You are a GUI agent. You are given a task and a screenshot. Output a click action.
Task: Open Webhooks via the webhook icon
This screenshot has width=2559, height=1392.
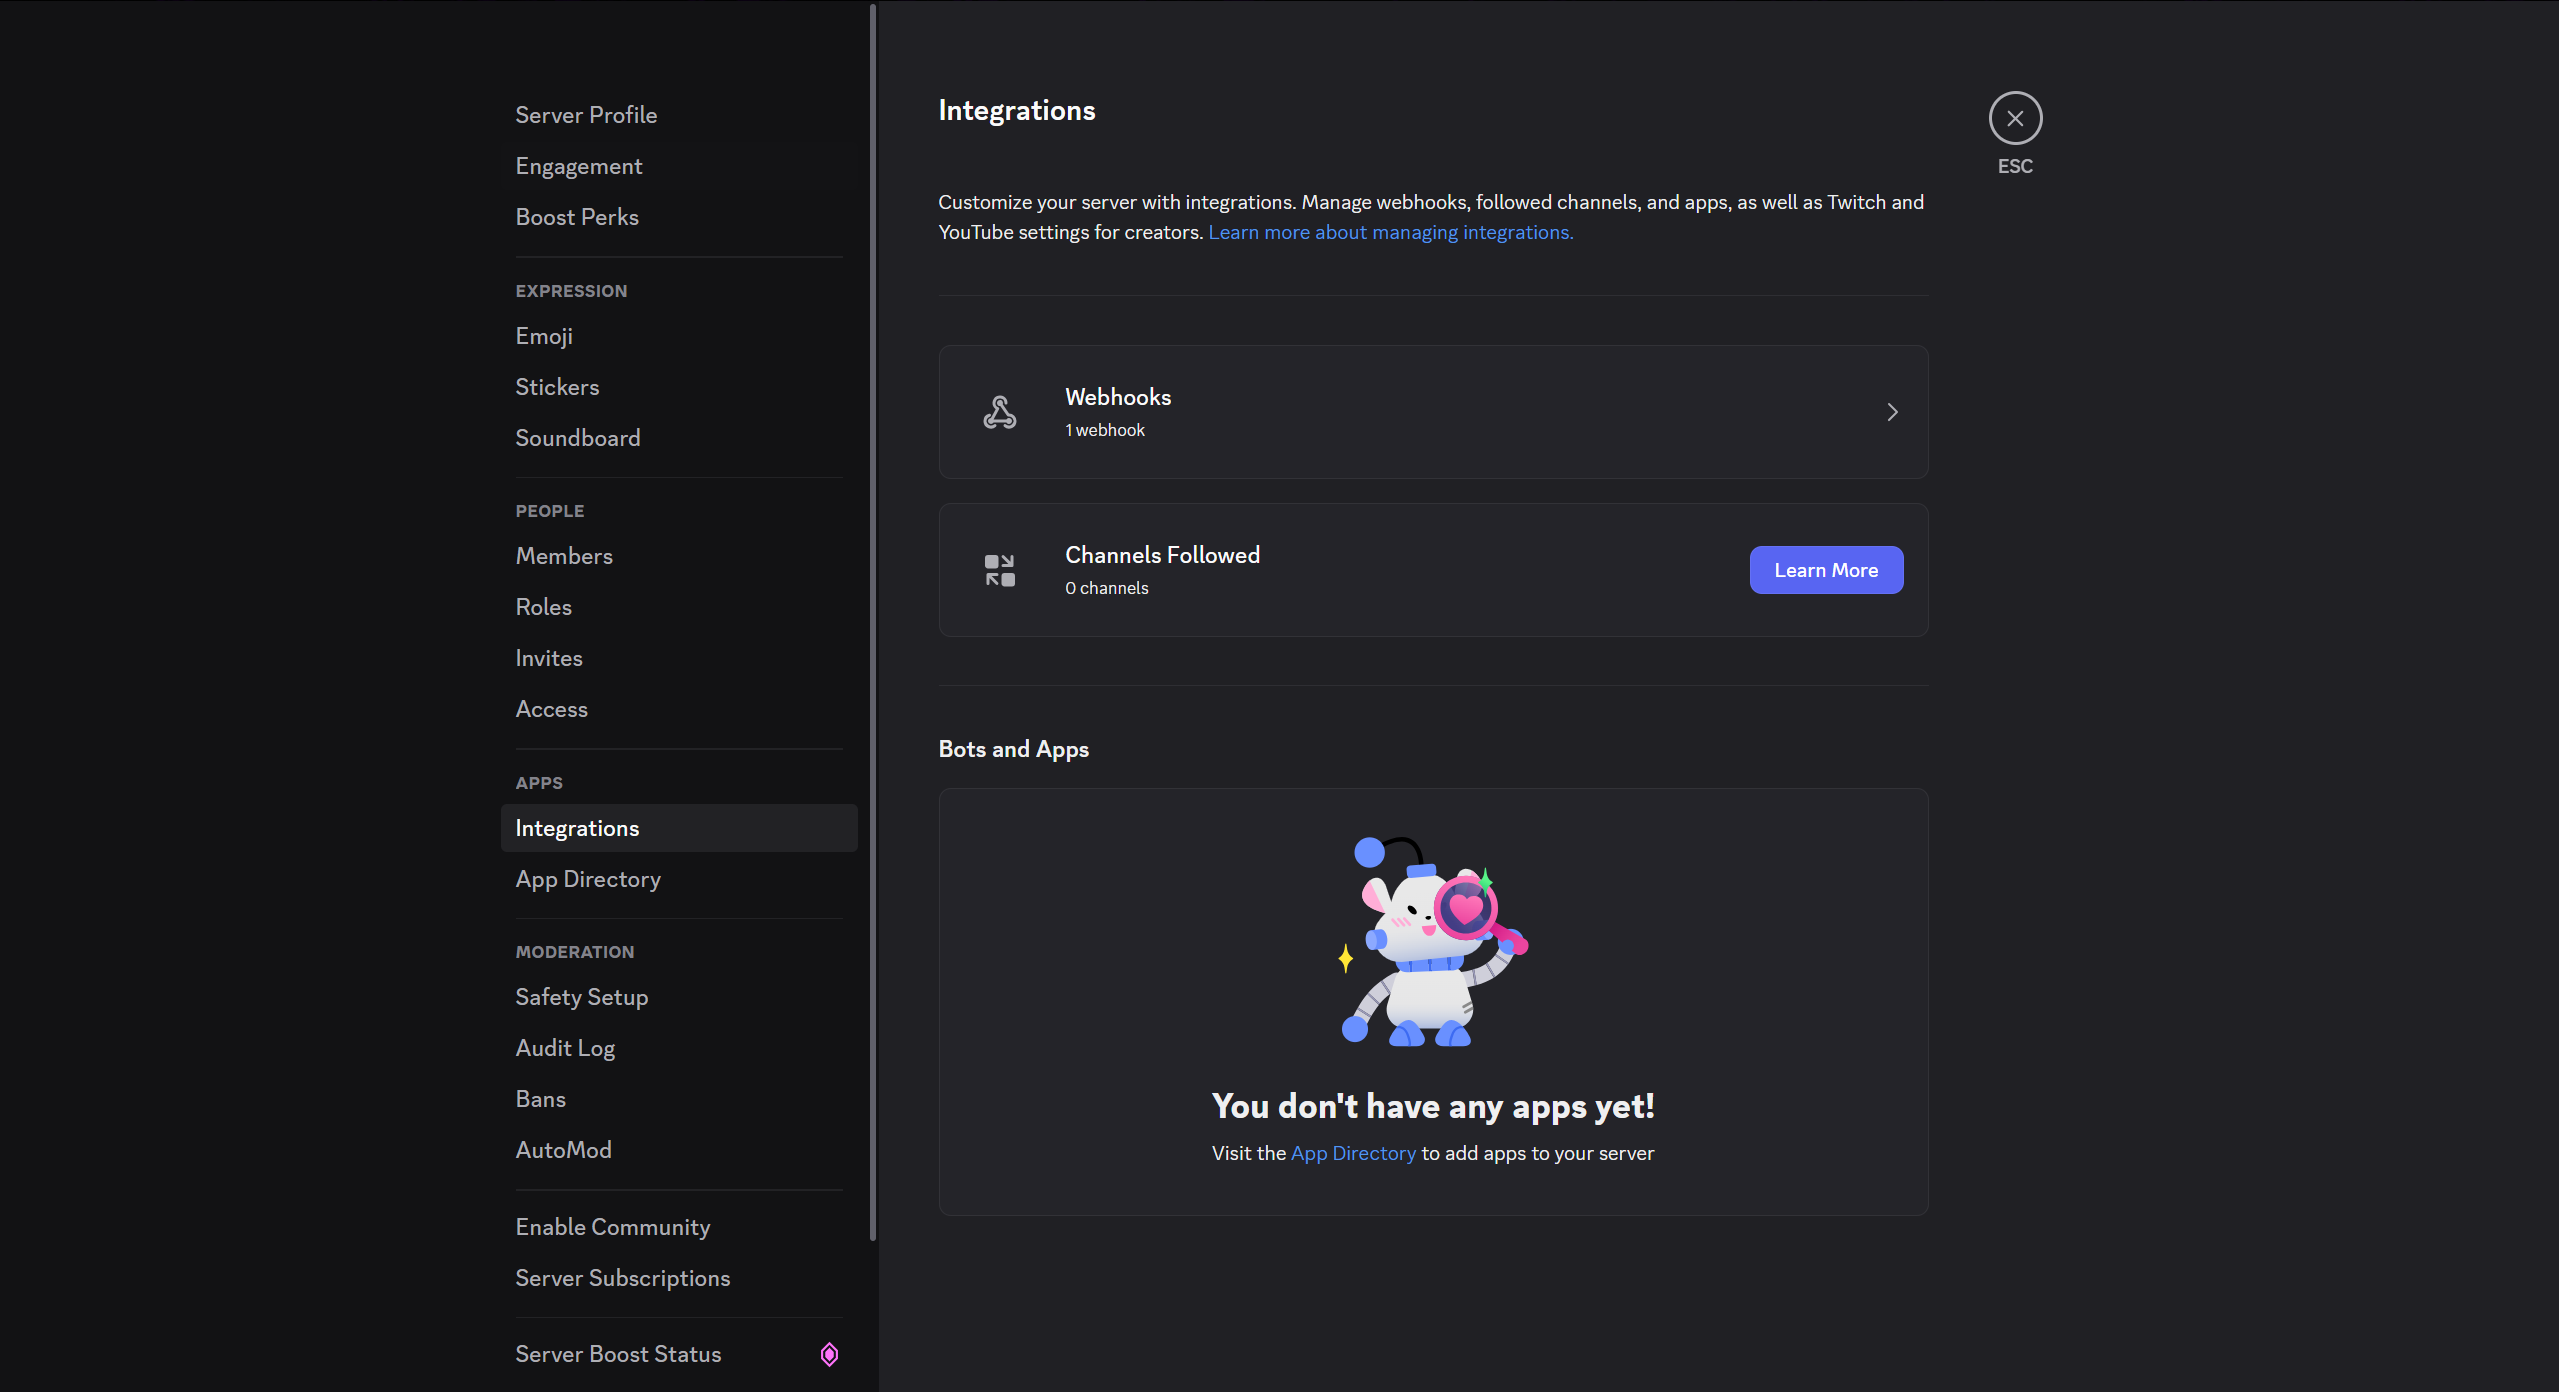999,411
